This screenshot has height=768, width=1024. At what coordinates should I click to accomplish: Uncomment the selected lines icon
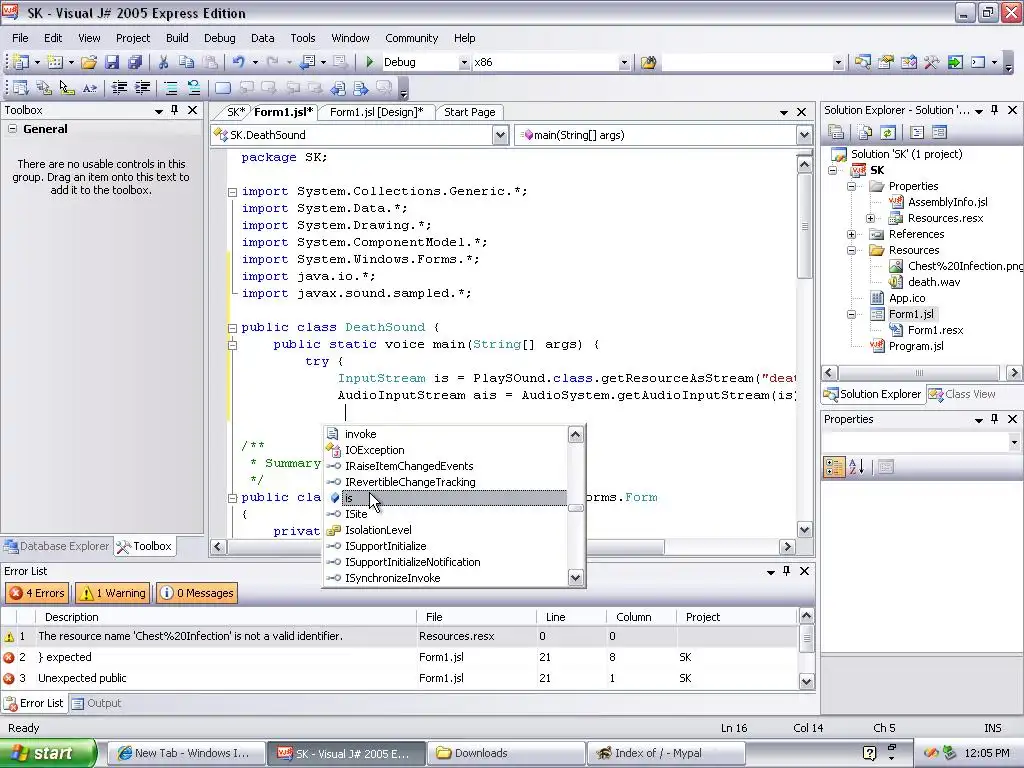[x=193, y=88]
